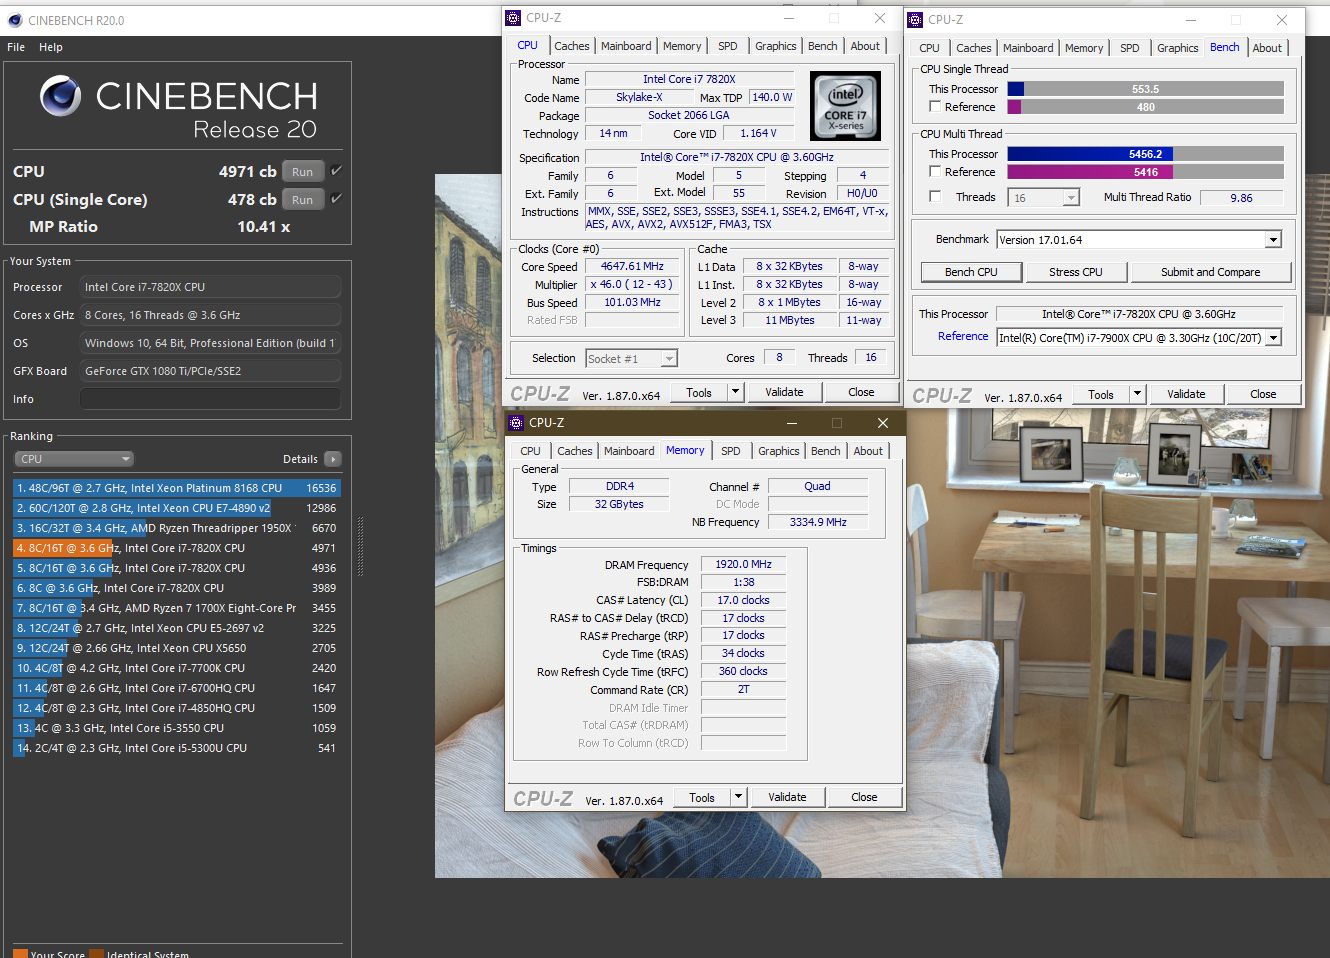
Task: Click the Multiplier value x 46.0
Action: click(x=632, y=284)
